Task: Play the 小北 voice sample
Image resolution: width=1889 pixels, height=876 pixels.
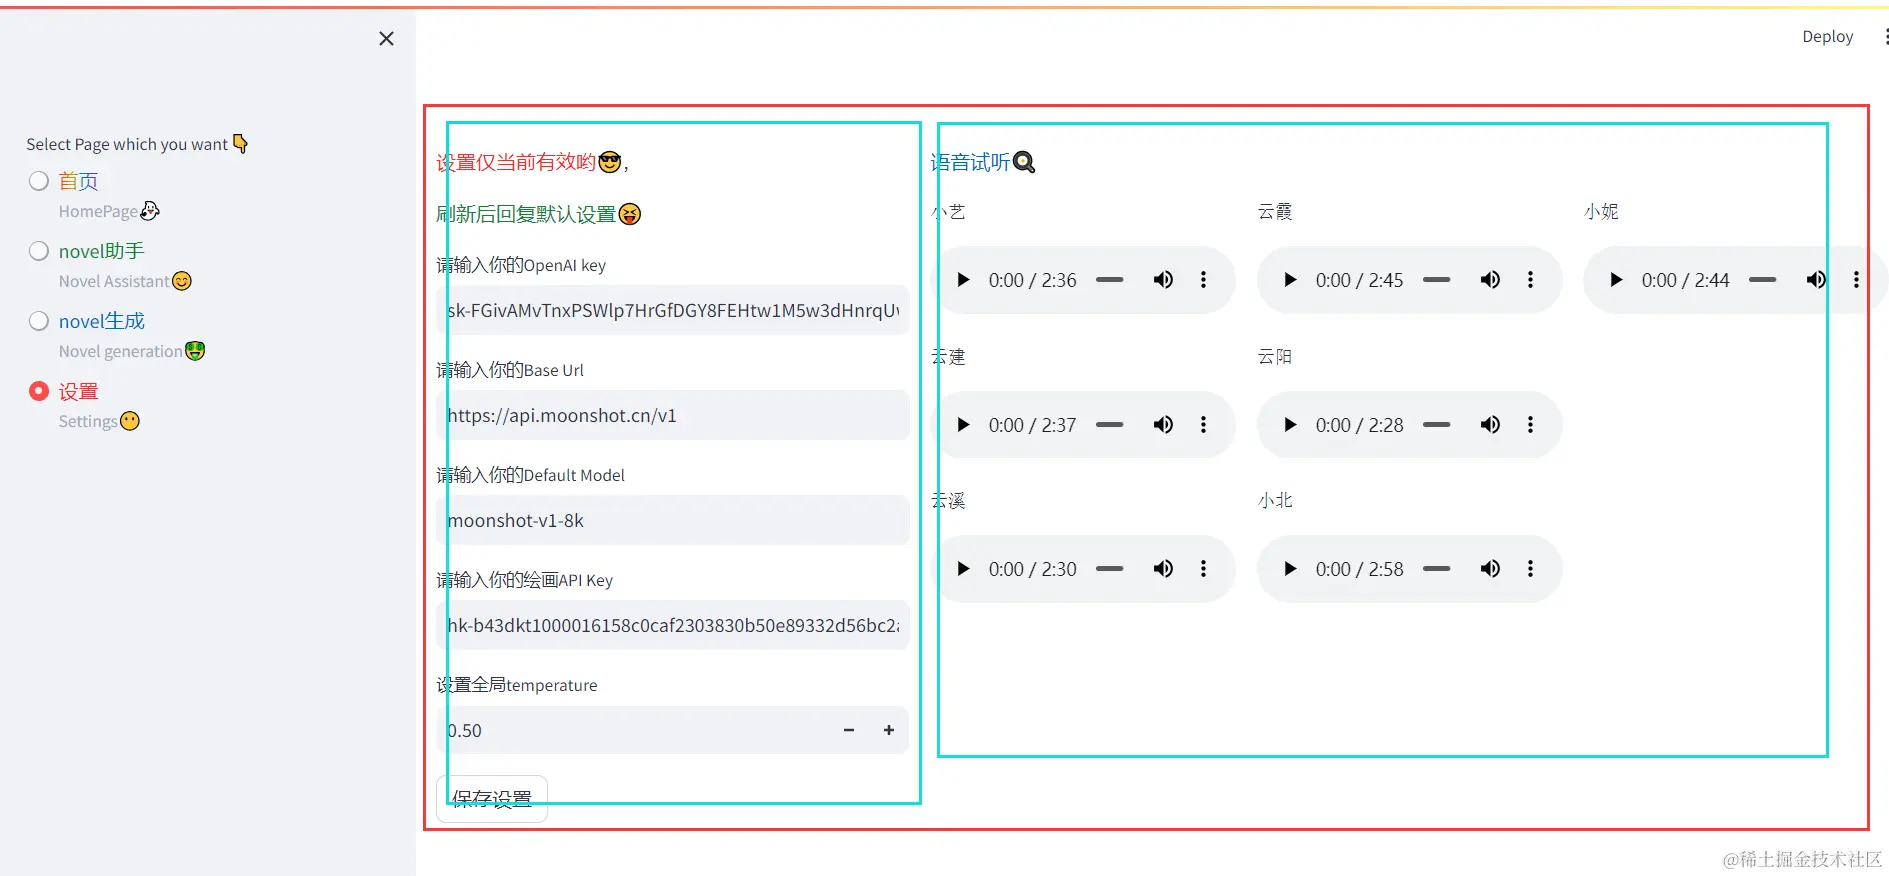Action: click(x=1290, y=569)
